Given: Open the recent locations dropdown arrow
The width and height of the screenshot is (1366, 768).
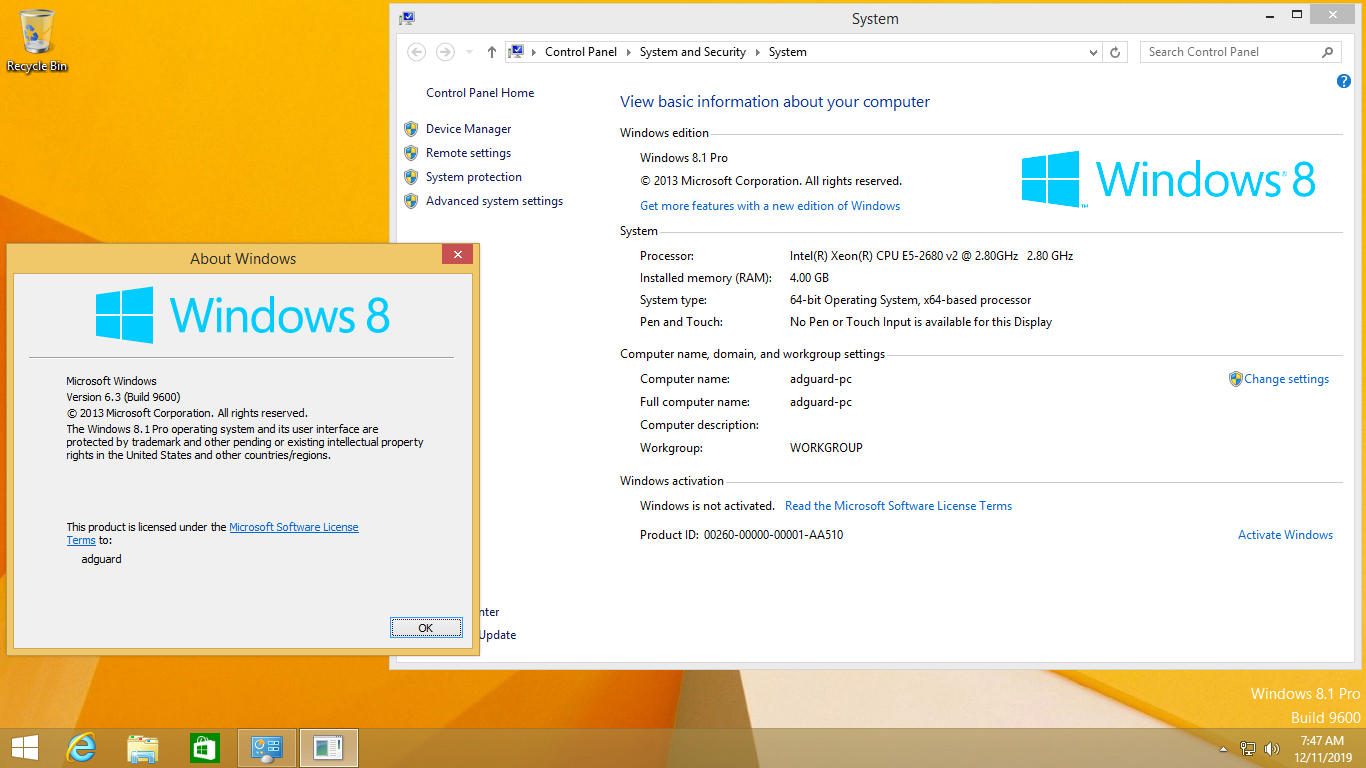Looking at the screenshot, I should (470, 52).
